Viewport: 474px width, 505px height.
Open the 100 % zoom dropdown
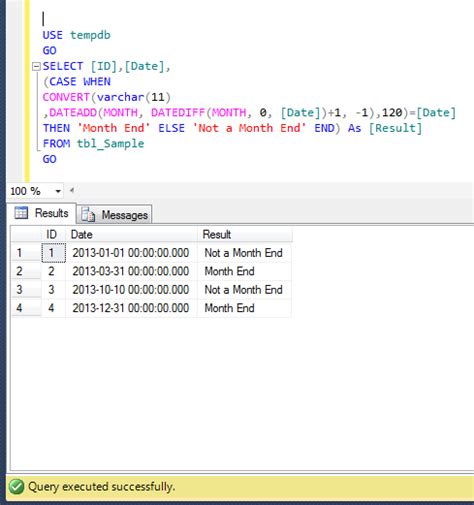point(58,191)
